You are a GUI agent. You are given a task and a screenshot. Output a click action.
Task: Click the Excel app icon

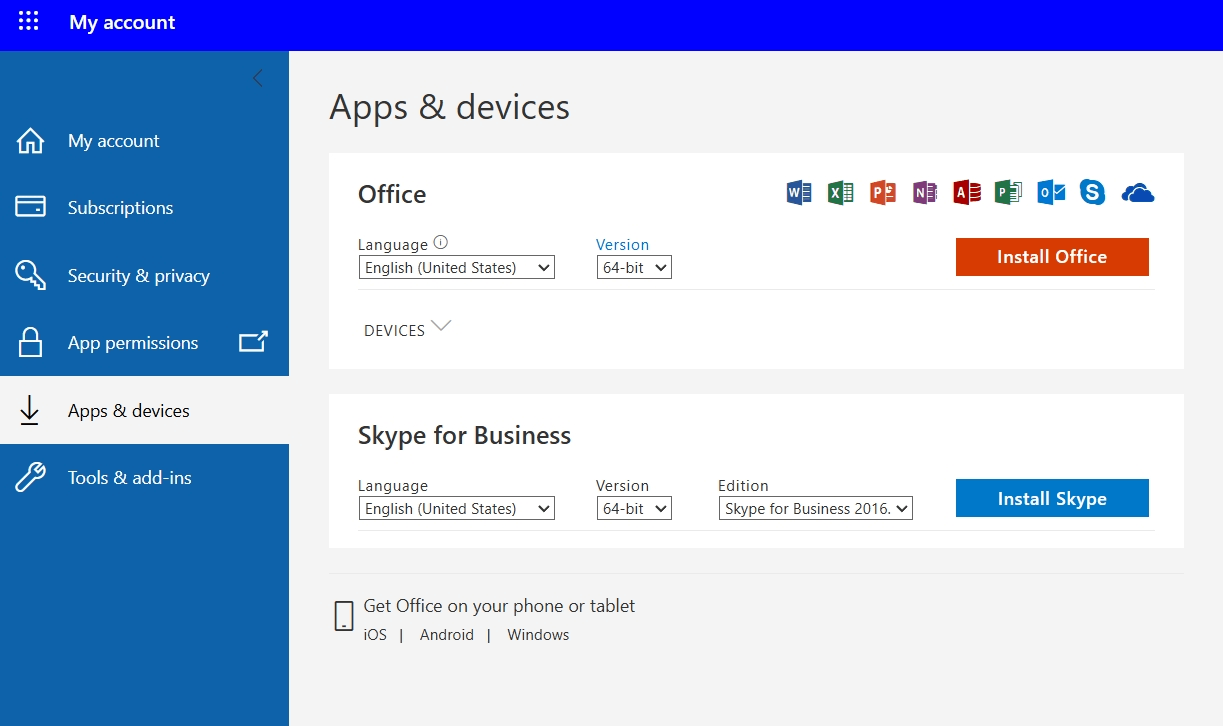(840, 192)
